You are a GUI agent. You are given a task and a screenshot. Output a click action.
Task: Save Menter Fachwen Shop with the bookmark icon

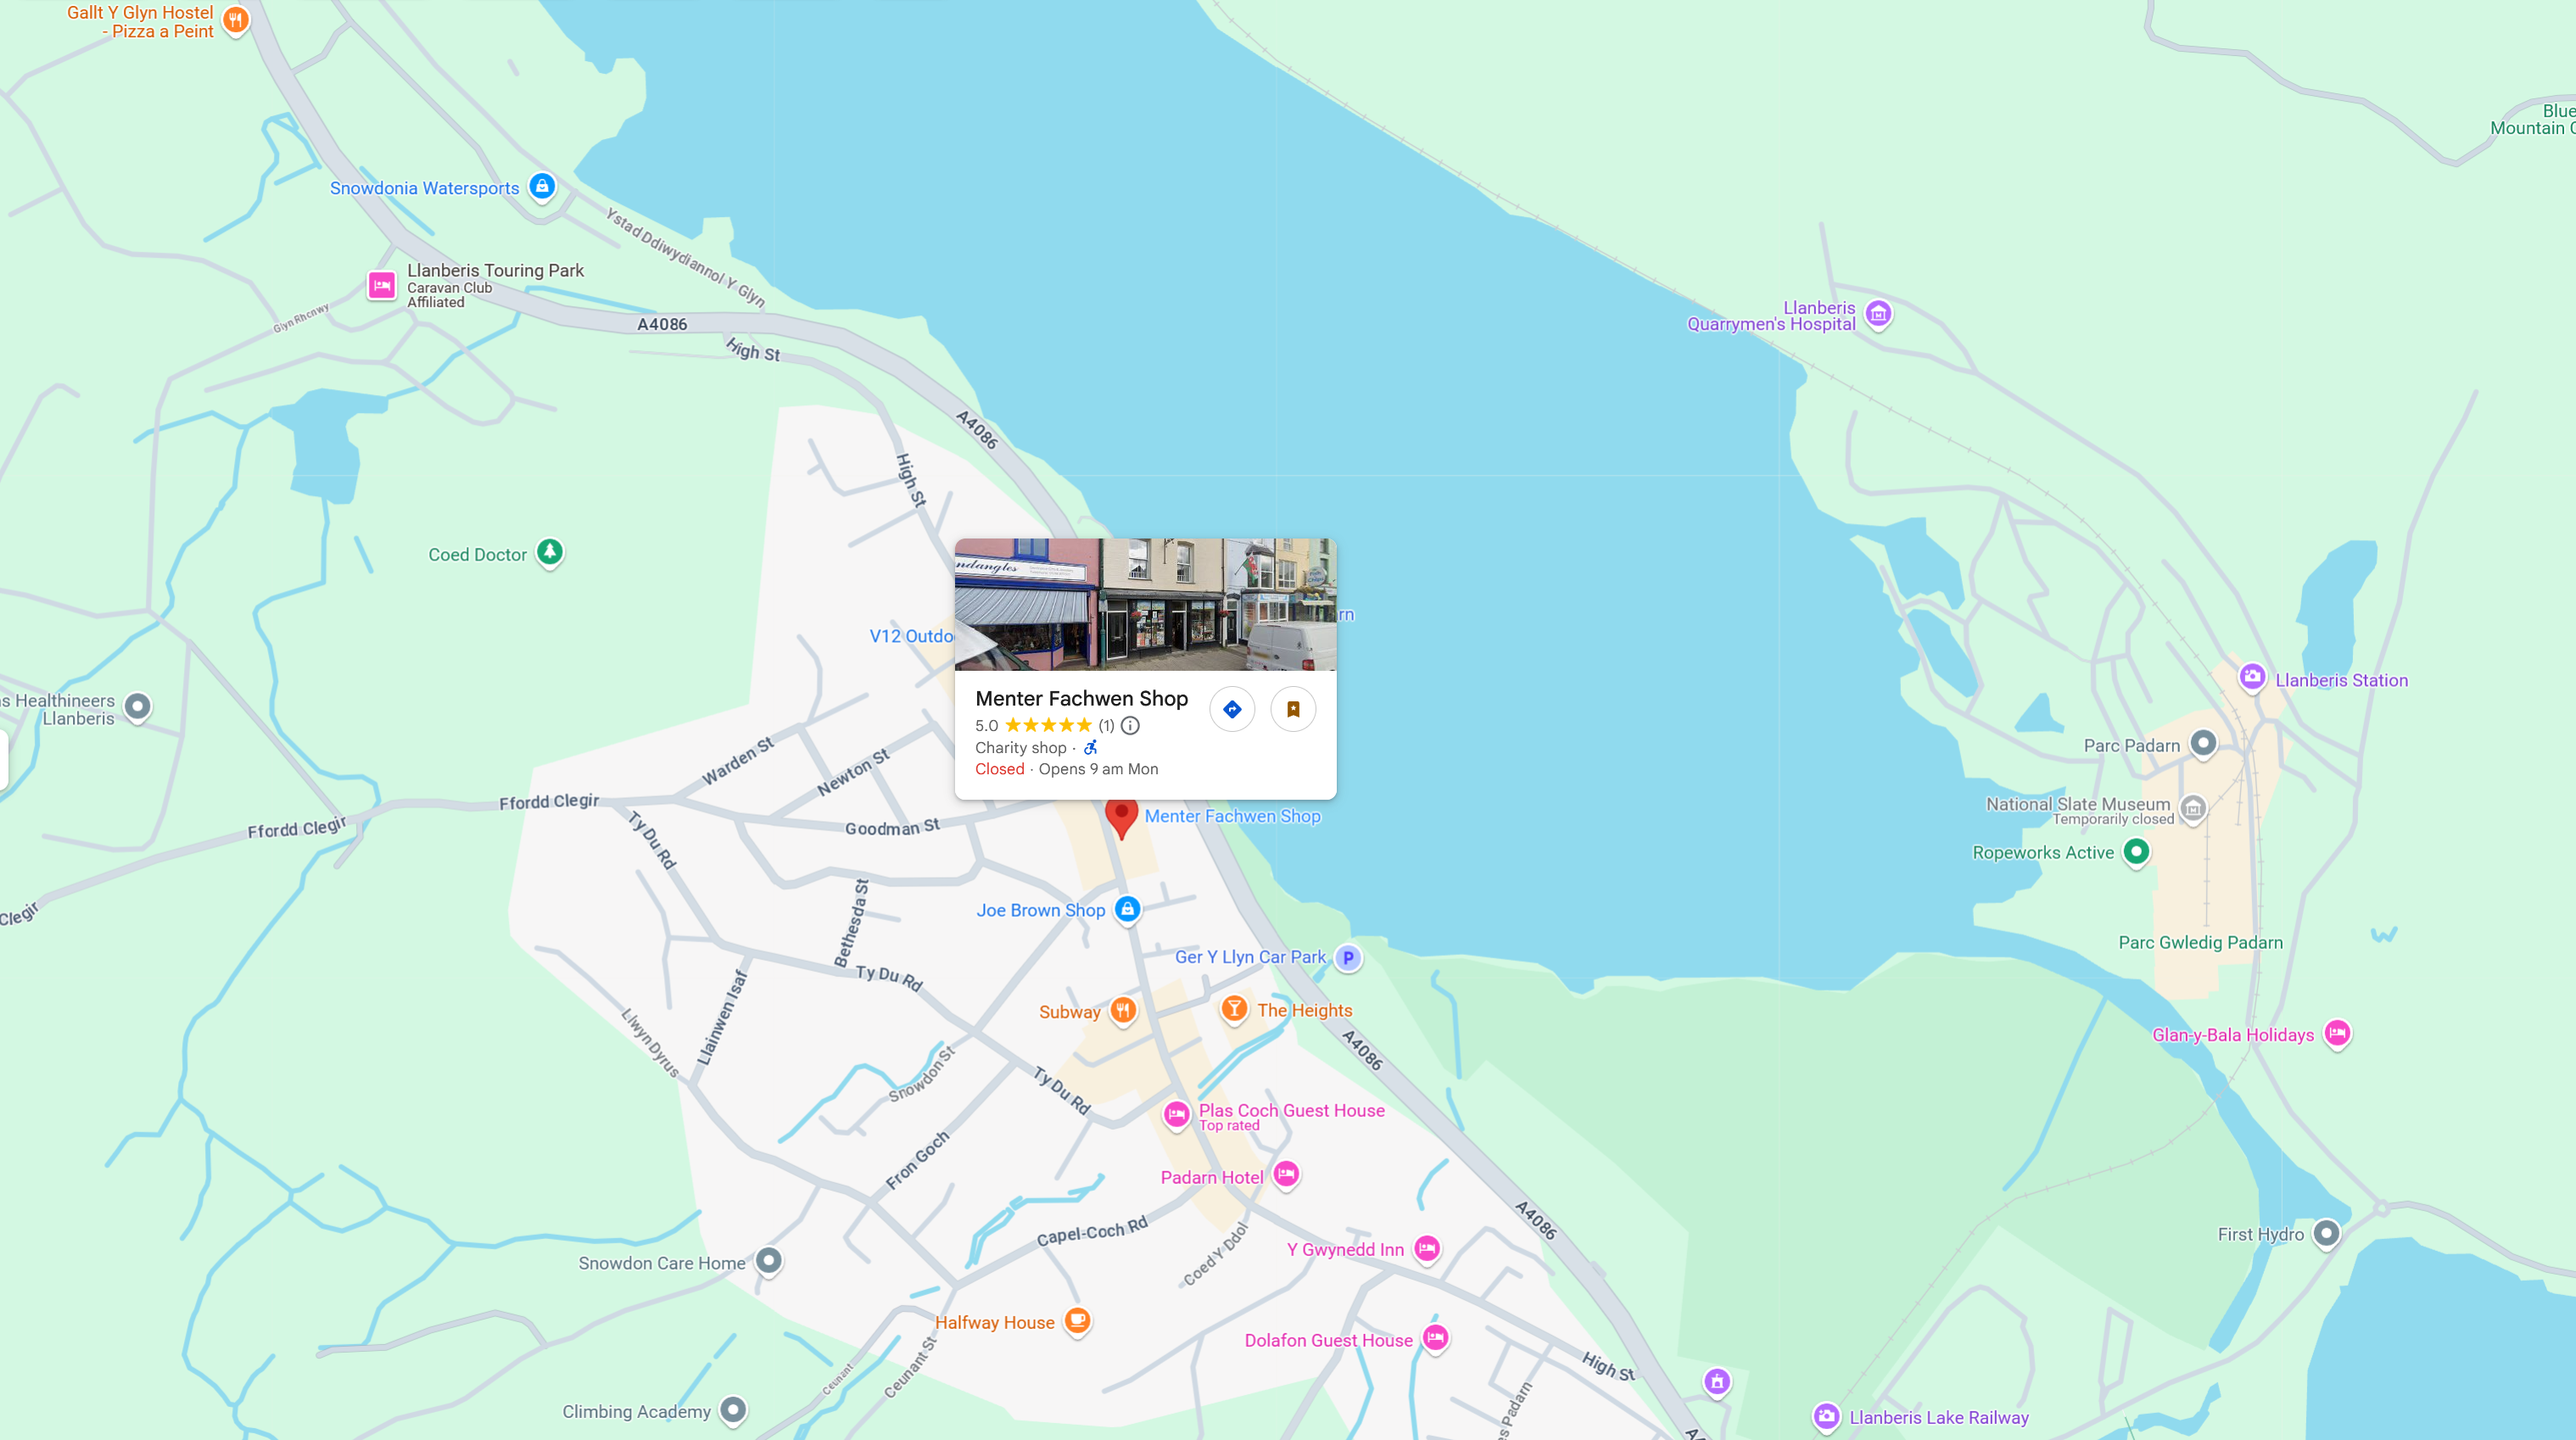1293,709
